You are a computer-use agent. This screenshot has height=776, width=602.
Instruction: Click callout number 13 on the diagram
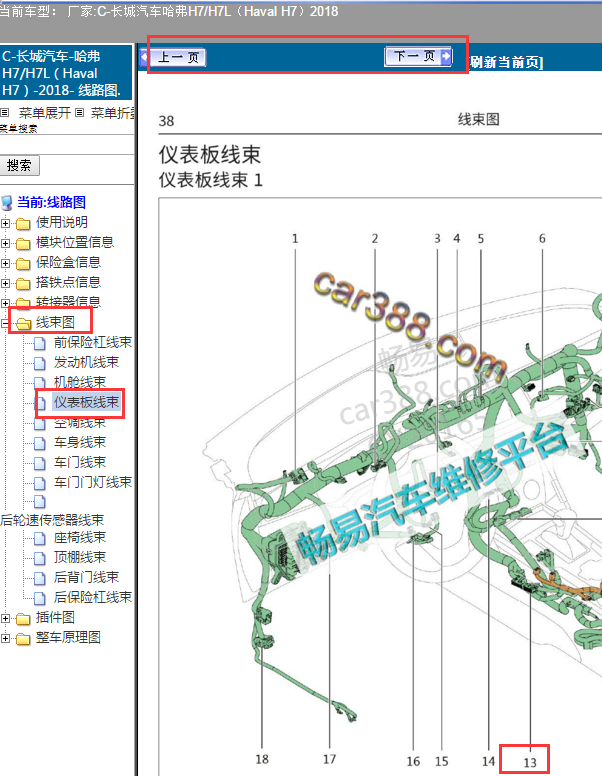[x=530, y=763]
